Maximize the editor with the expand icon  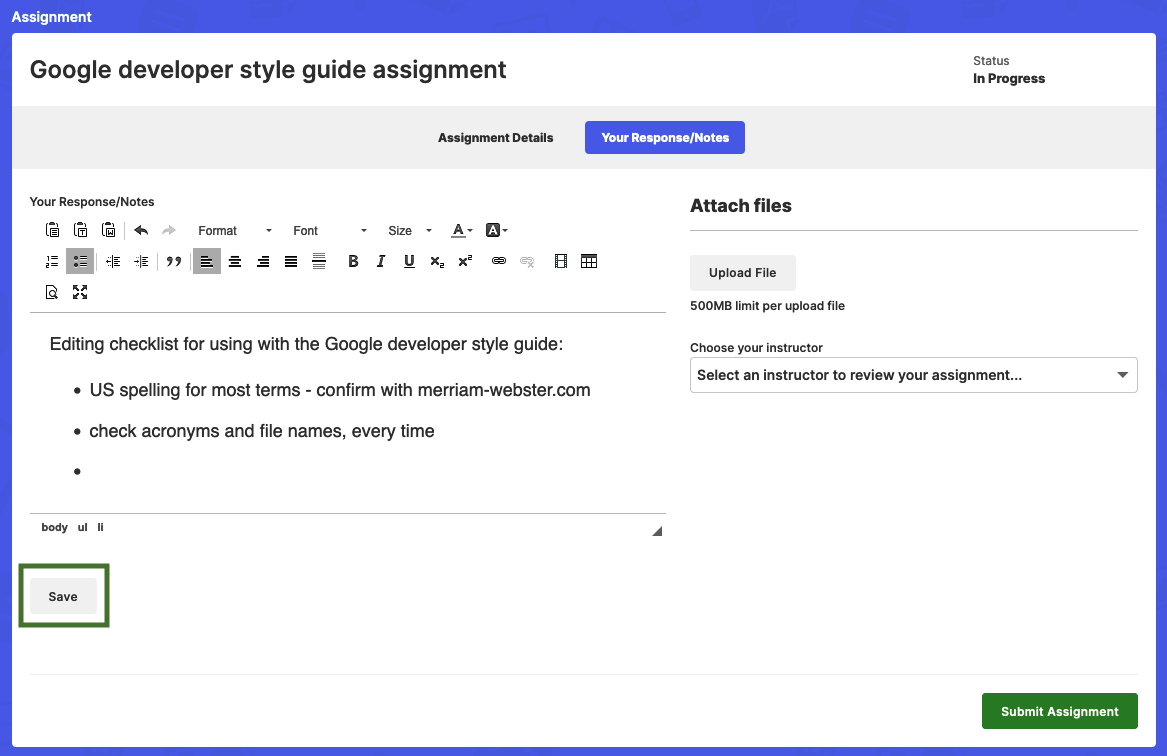coord(80,292)
